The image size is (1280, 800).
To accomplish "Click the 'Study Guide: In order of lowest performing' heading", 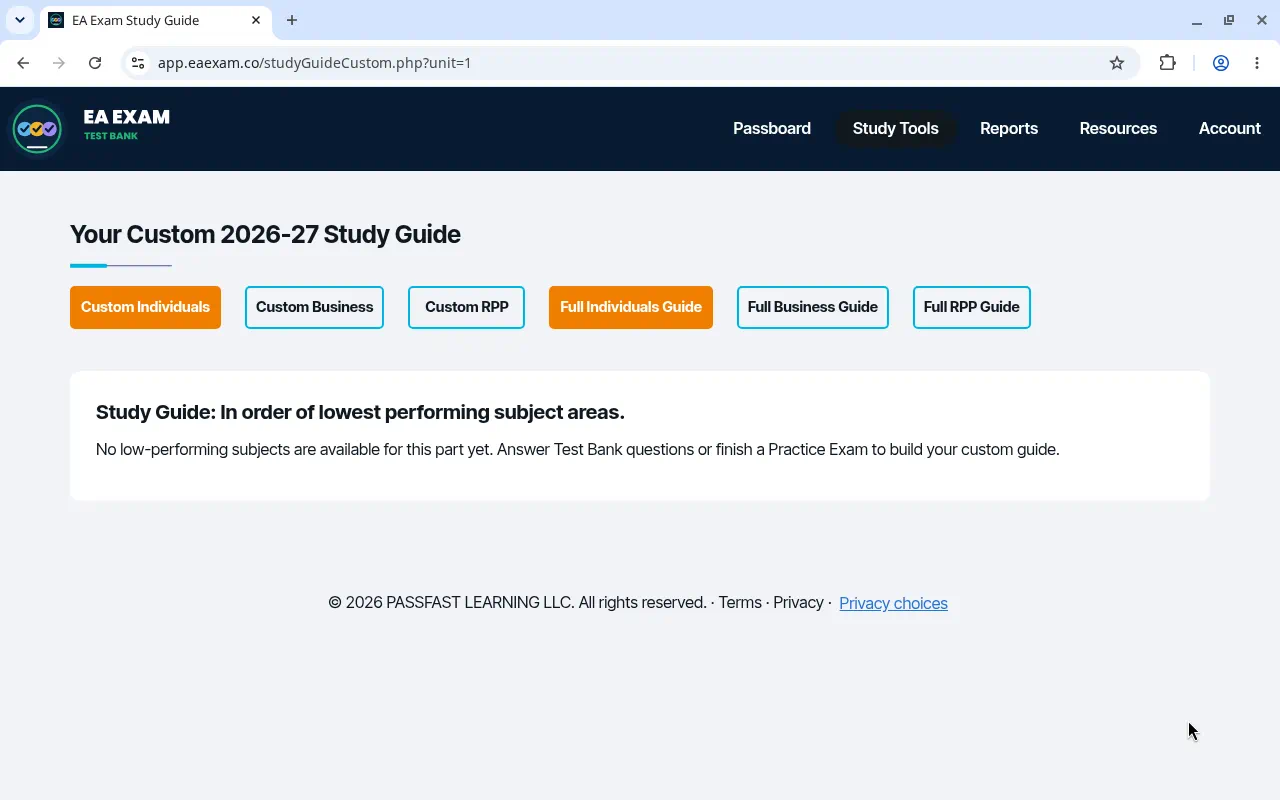I will click(360, 413).
